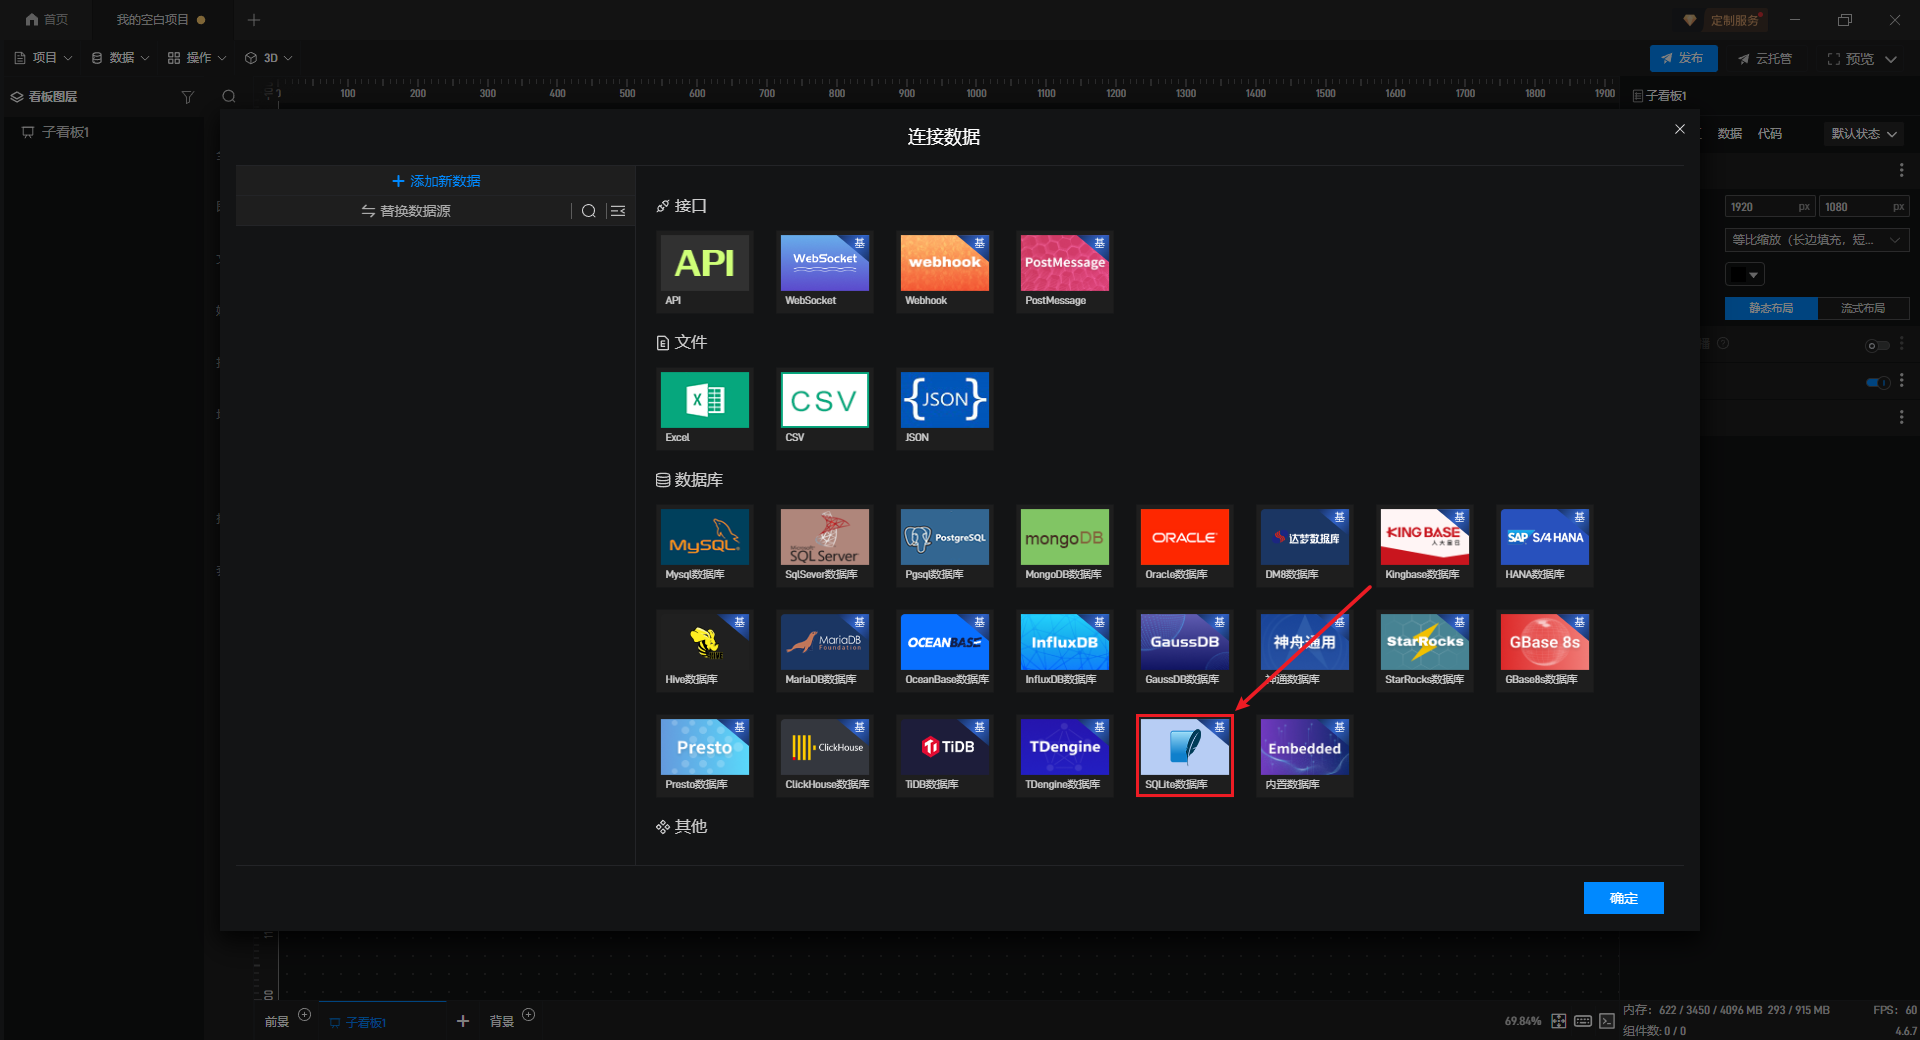Select the MongoDB database tile
1920x1040 pixels.
(1064, 545)
